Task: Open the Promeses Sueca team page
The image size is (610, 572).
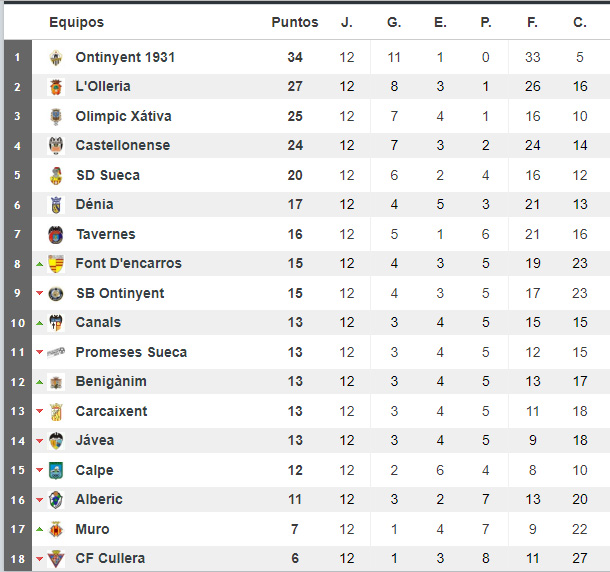Action: click(x=131, y=352)
